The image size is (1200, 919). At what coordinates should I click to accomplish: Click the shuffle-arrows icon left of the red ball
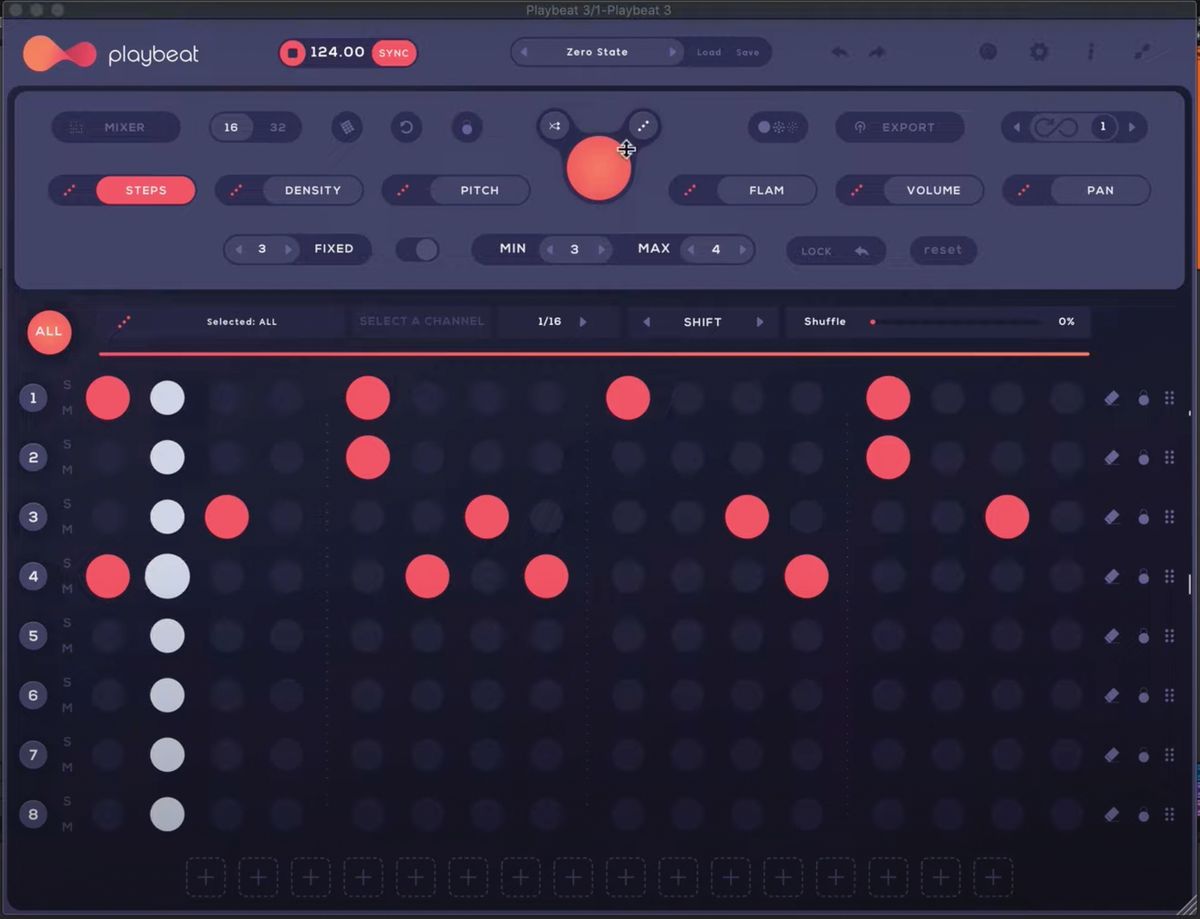tap(554, 127)
